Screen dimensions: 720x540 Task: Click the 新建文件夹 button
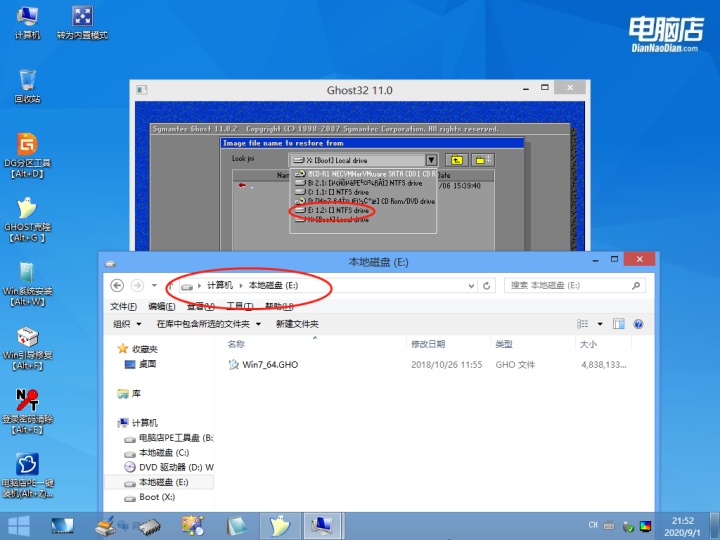tap(297, 324)
